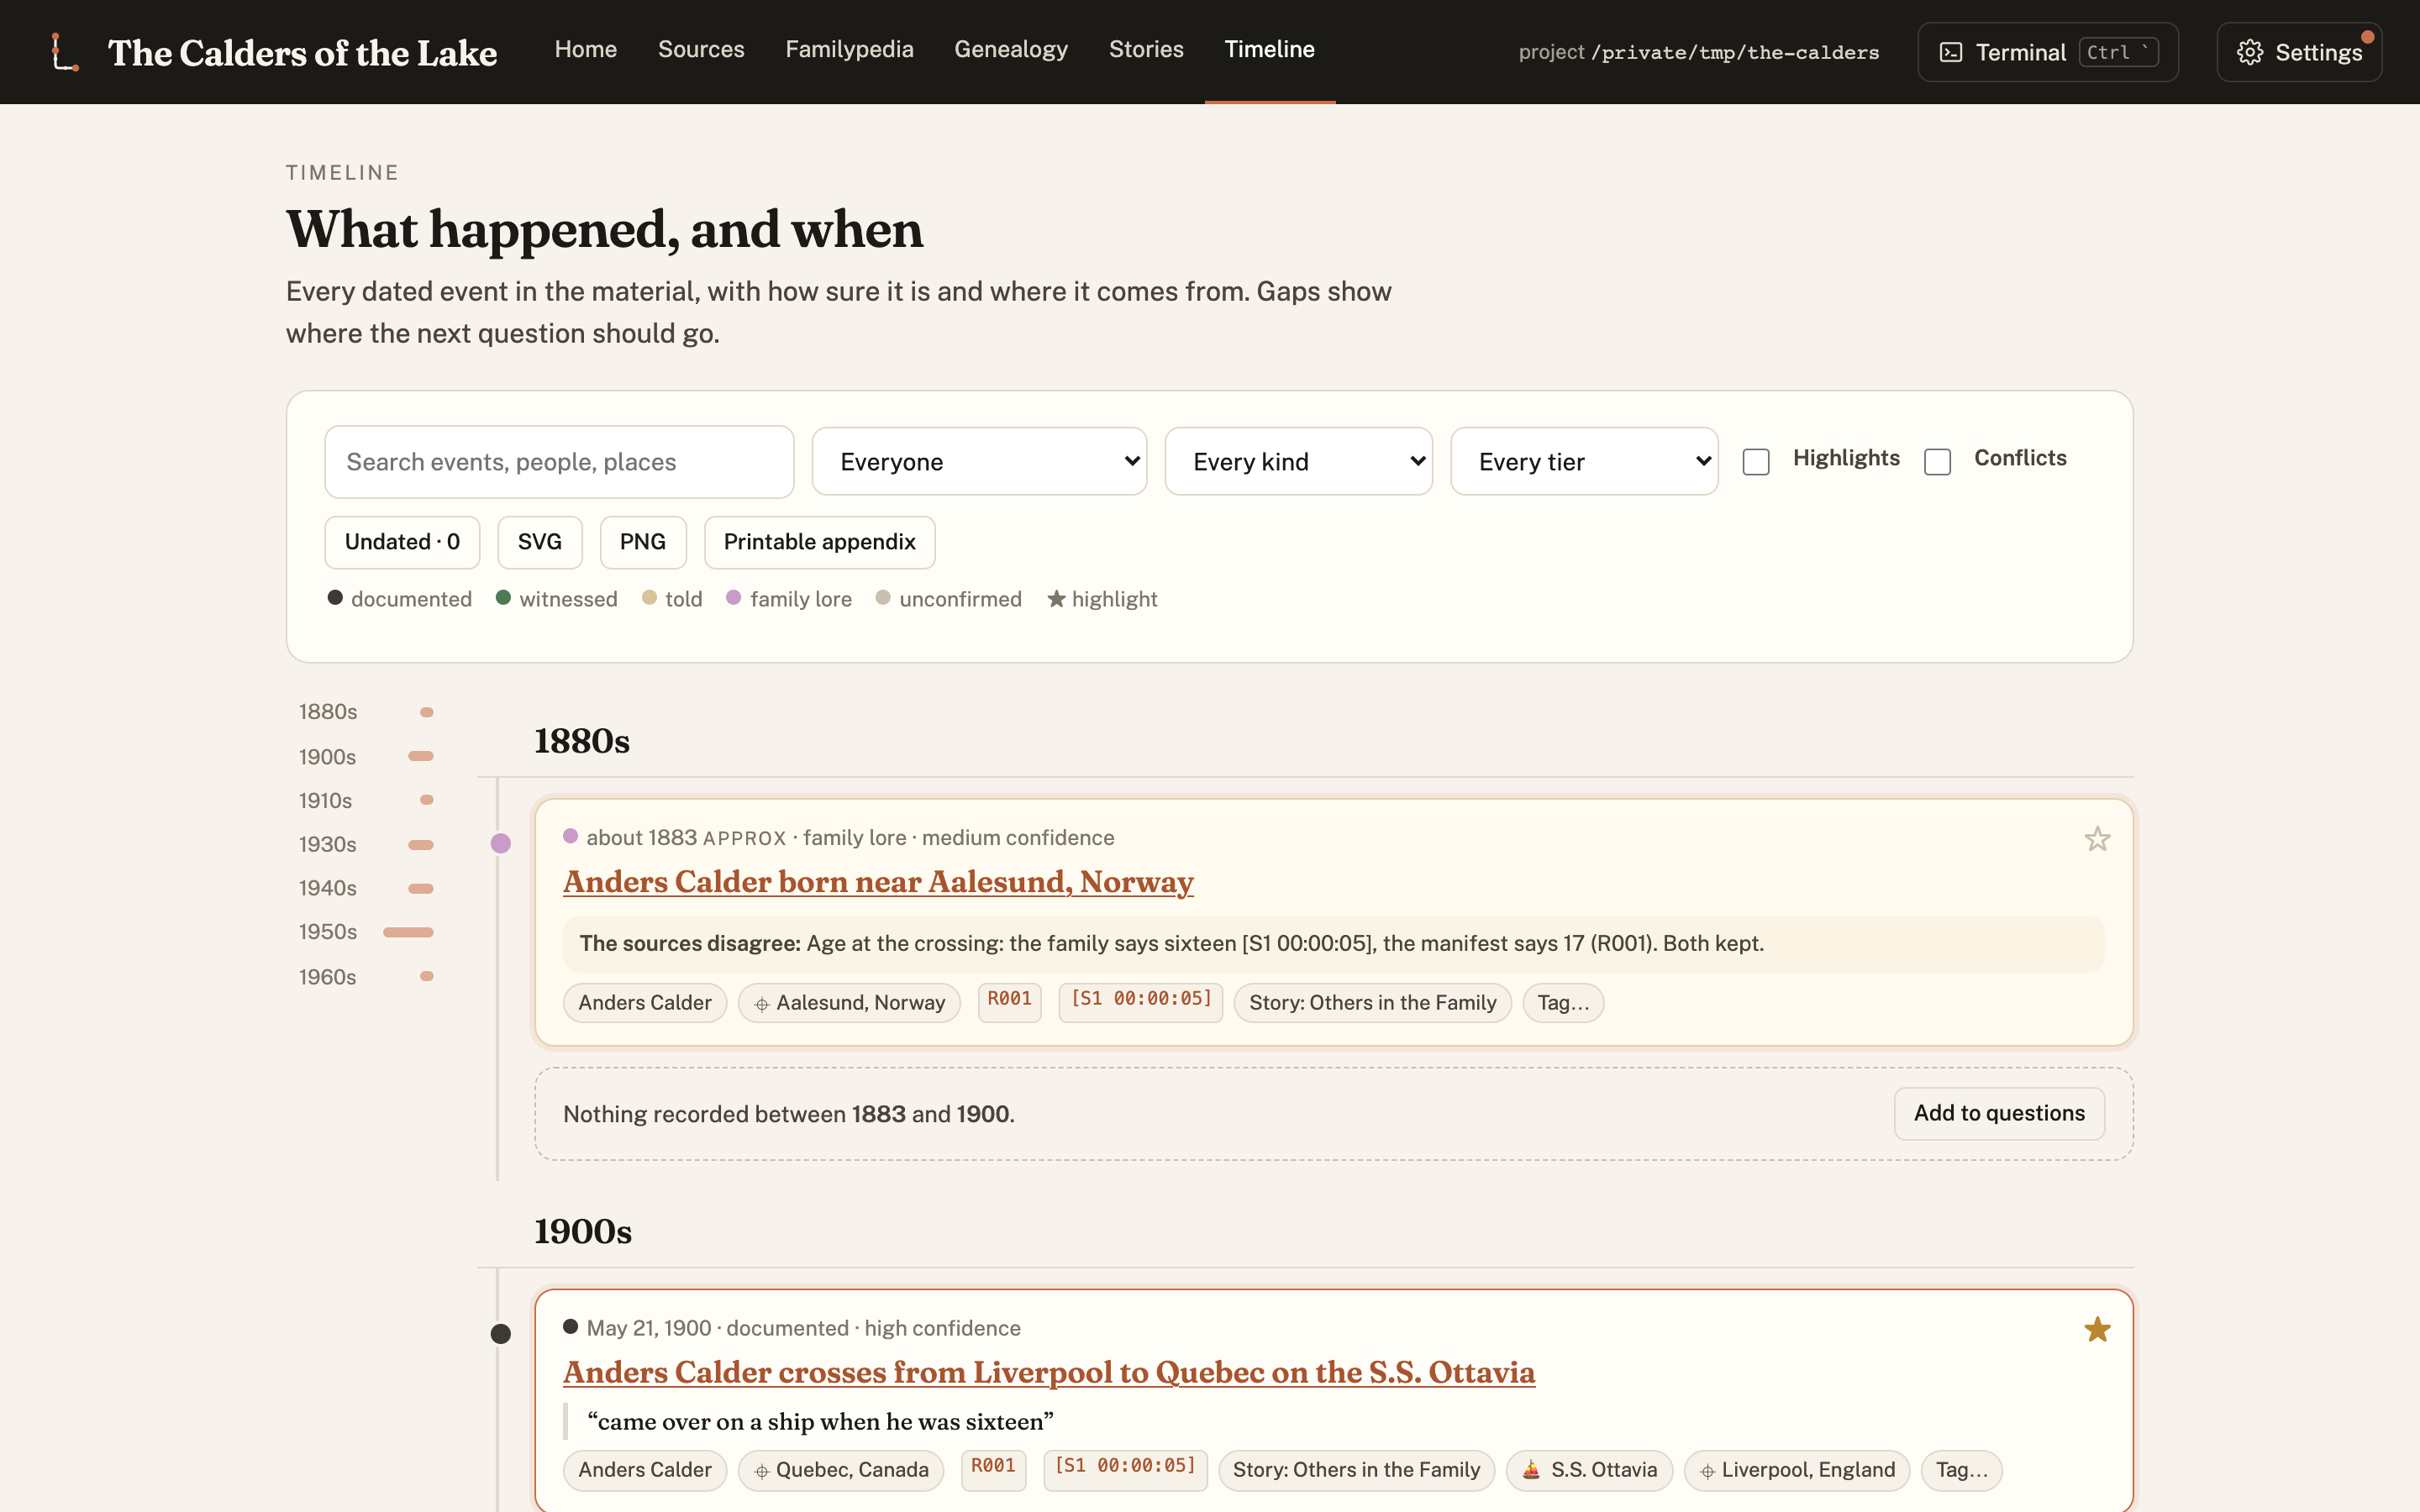Screen dimensions: 2420x1512
Task: Open the Every kind dropdown
Action: 1298,462
